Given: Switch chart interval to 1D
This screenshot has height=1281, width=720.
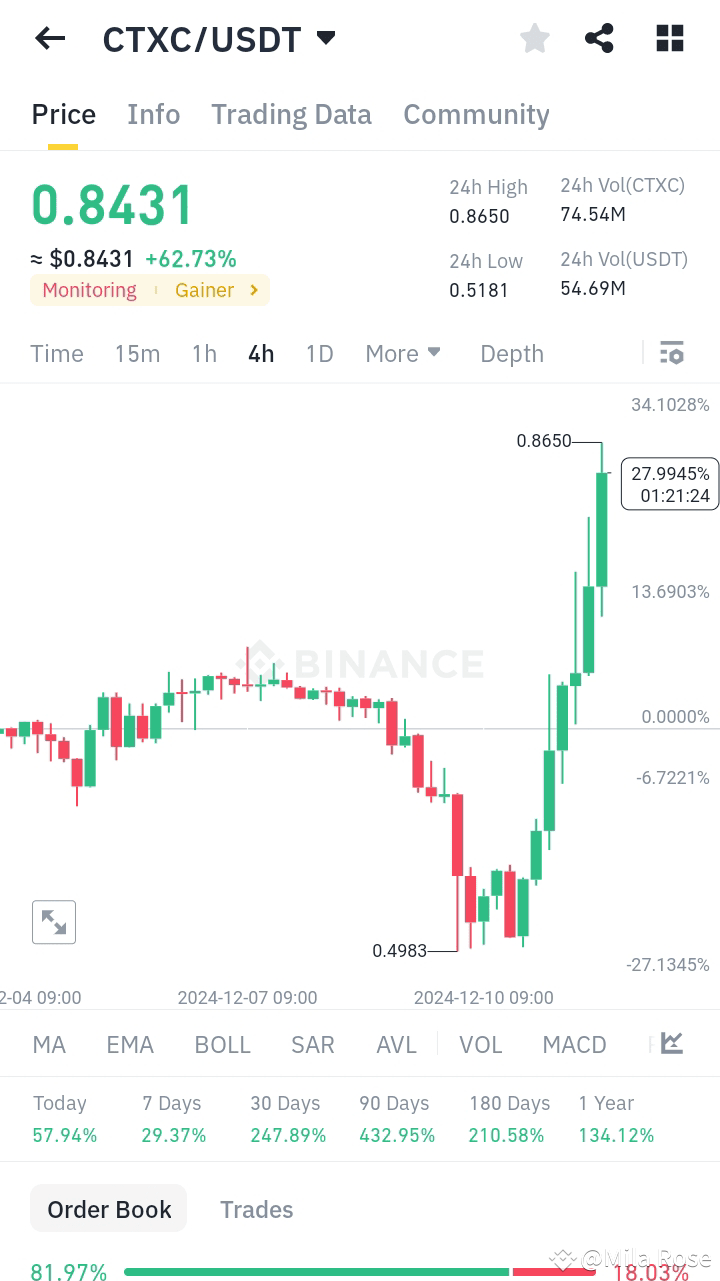Looking at the screenshot, I should (319, 353).
